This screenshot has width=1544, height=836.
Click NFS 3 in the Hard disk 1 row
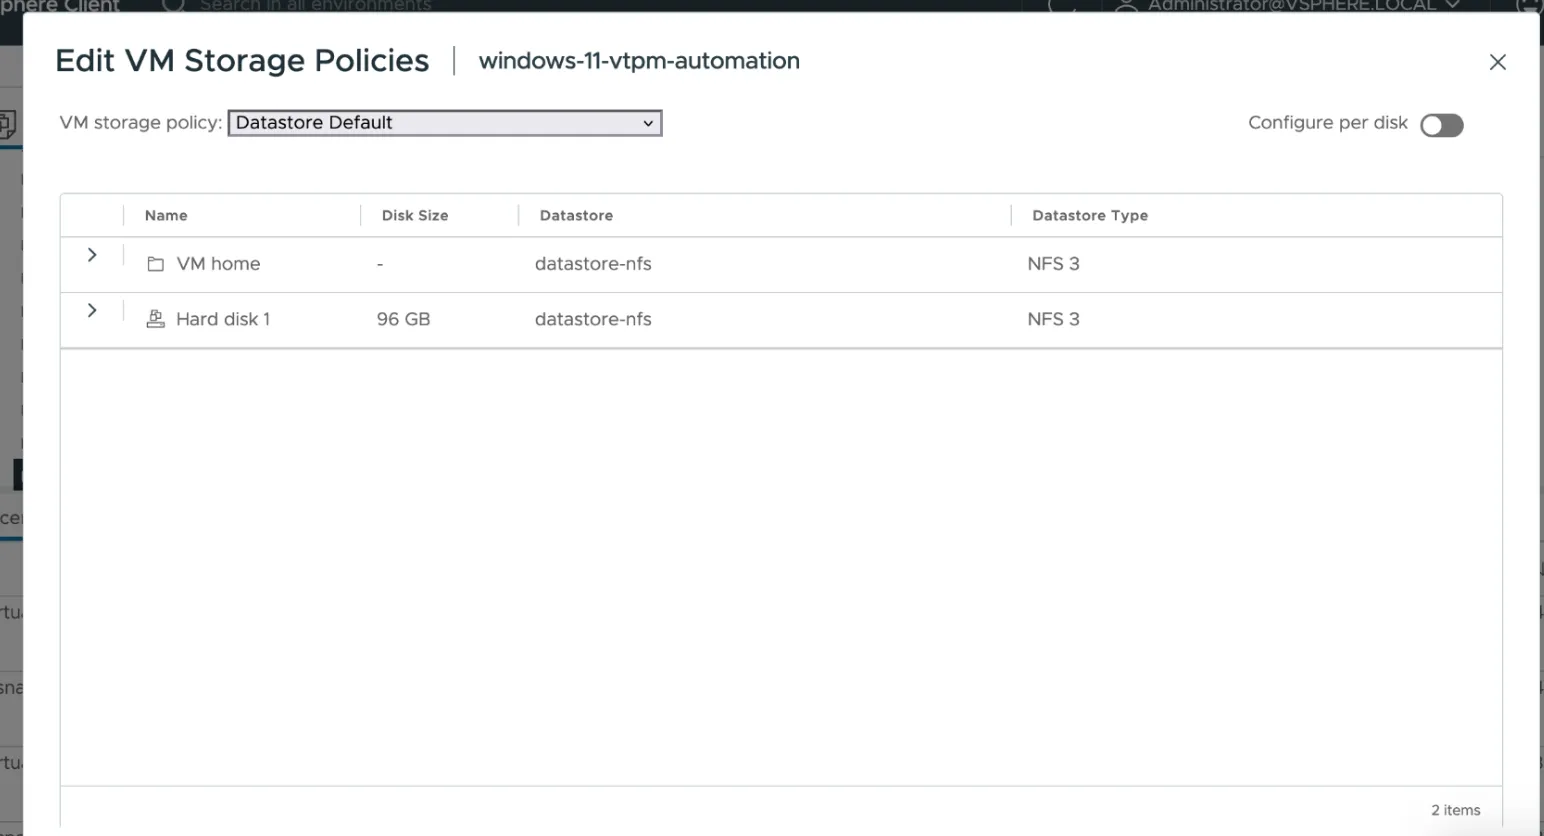point(1053,319)
